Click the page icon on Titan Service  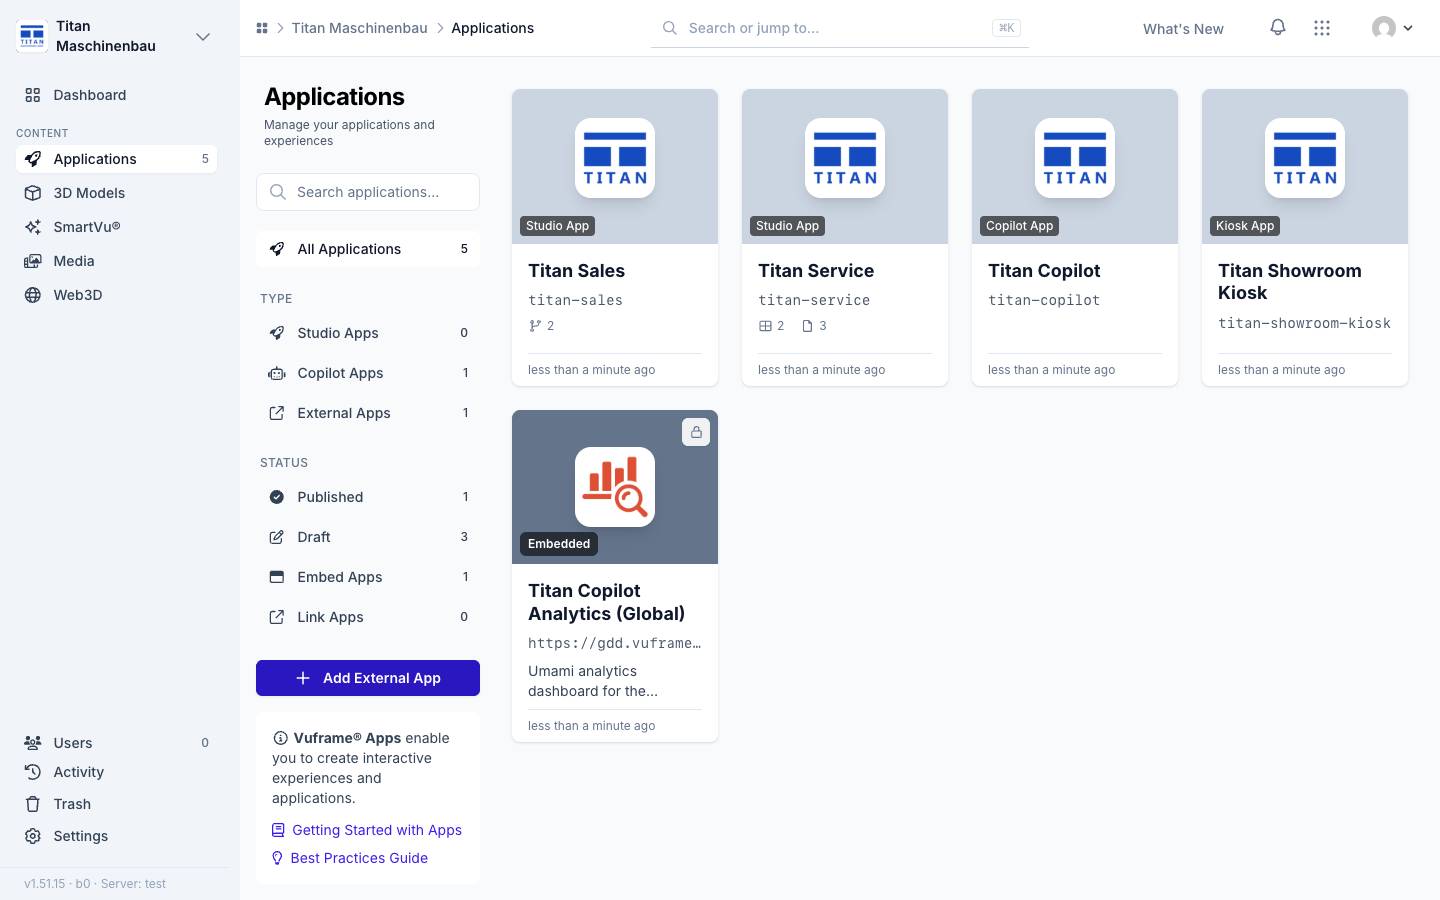pyautogui.click(x=807, y=326)
